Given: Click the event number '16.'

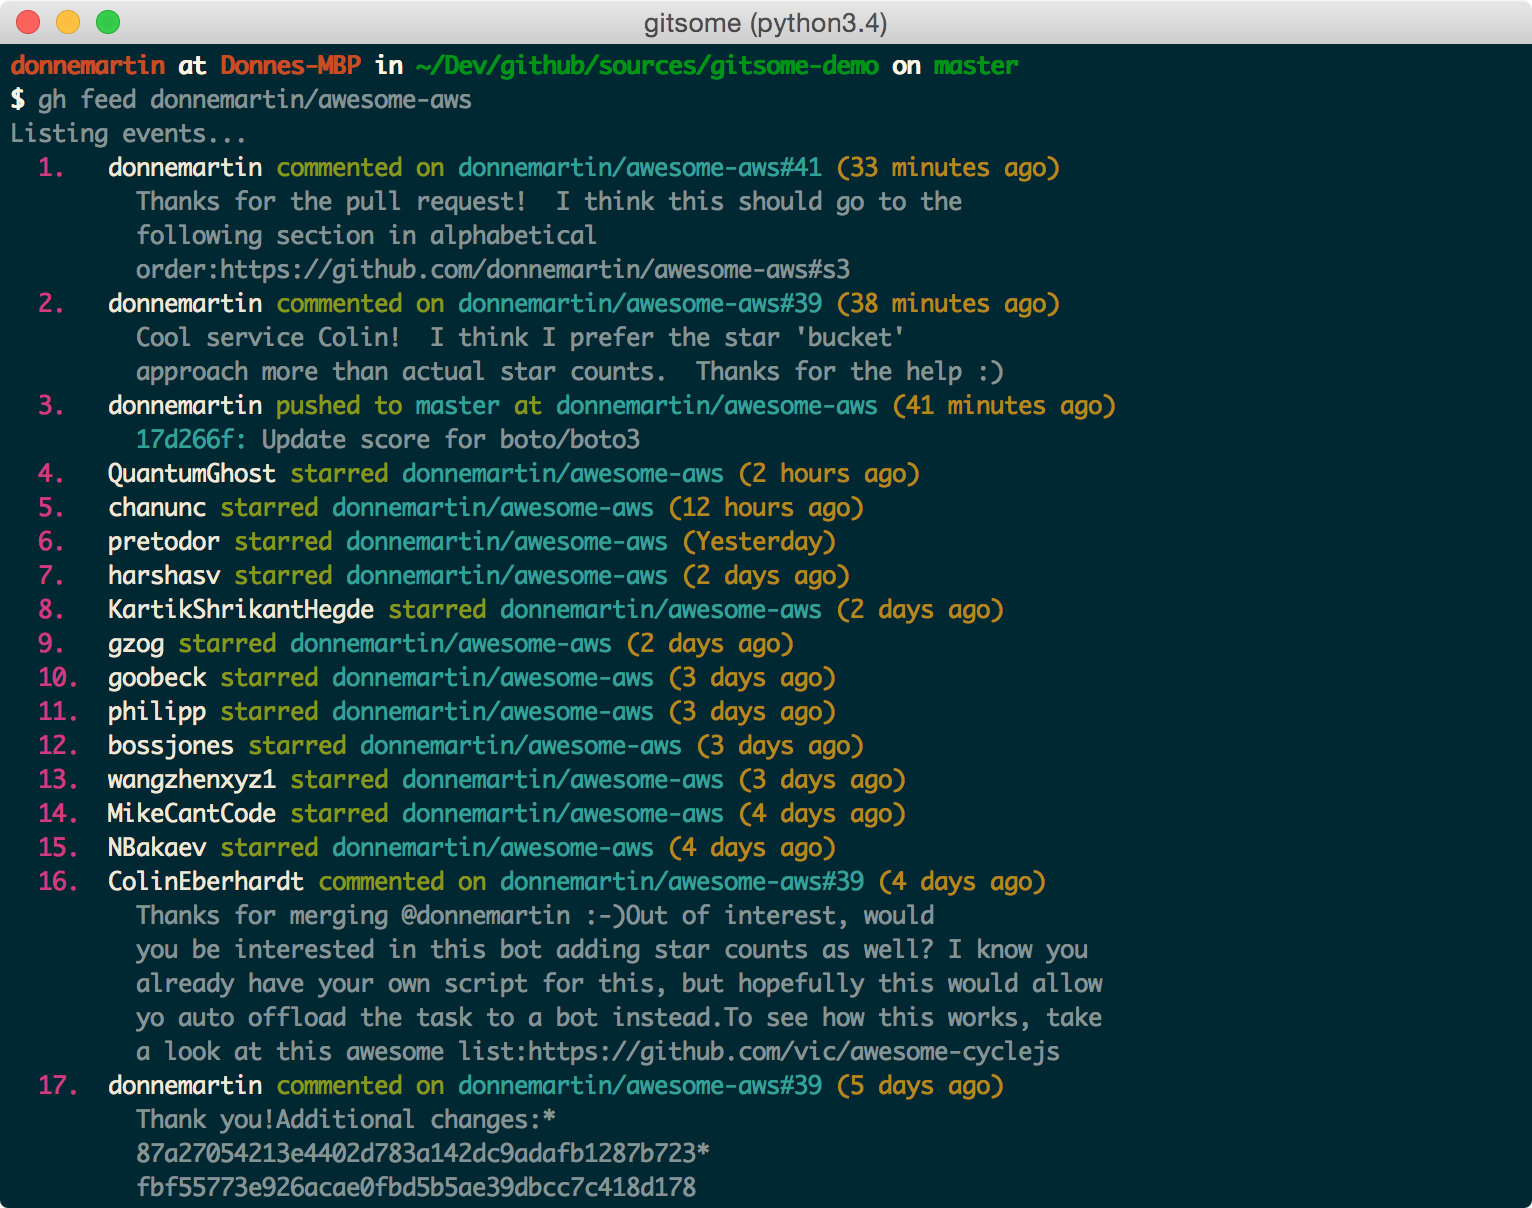Looking at the screenshot, I should tap(58, 882).
